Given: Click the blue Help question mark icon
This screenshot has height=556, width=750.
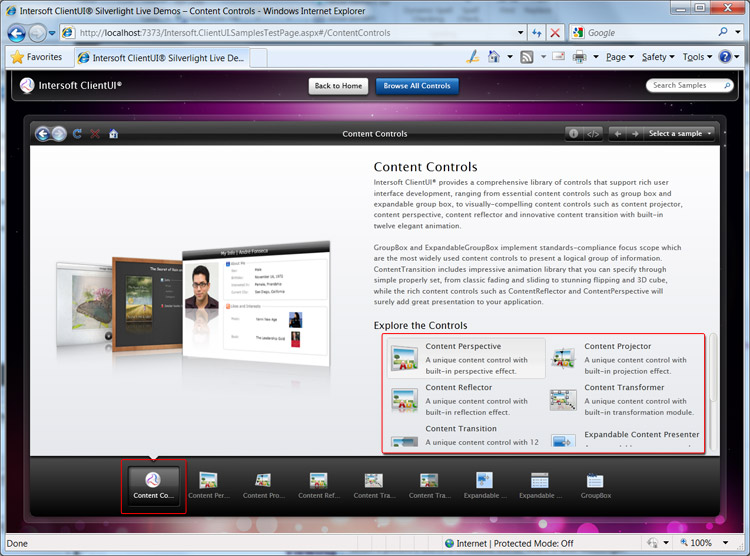Looking at the screenshot, I should (725, 57).
